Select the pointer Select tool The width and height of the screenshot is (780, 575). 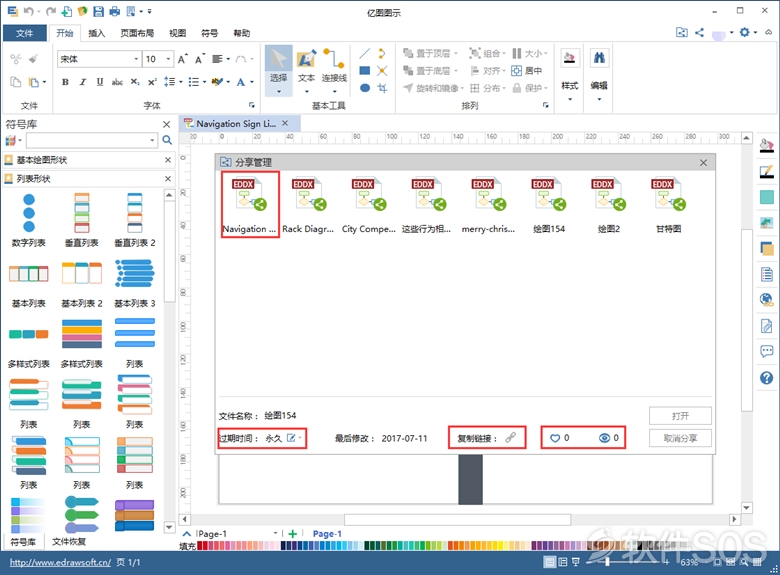[278, 70]
